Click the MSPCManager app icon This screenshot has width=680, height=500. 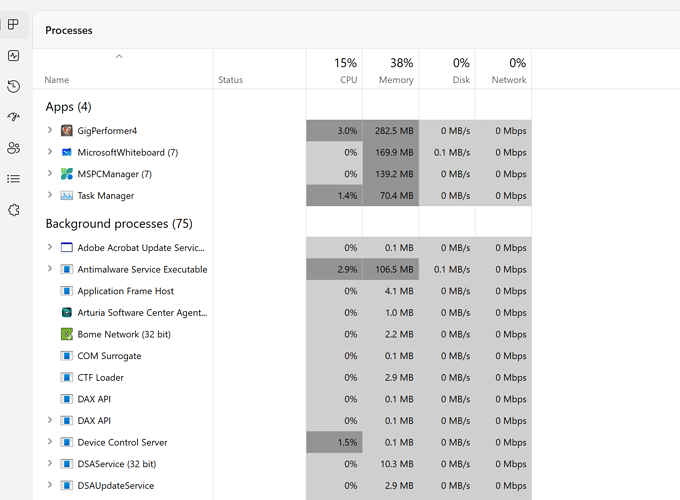(66, 174)
